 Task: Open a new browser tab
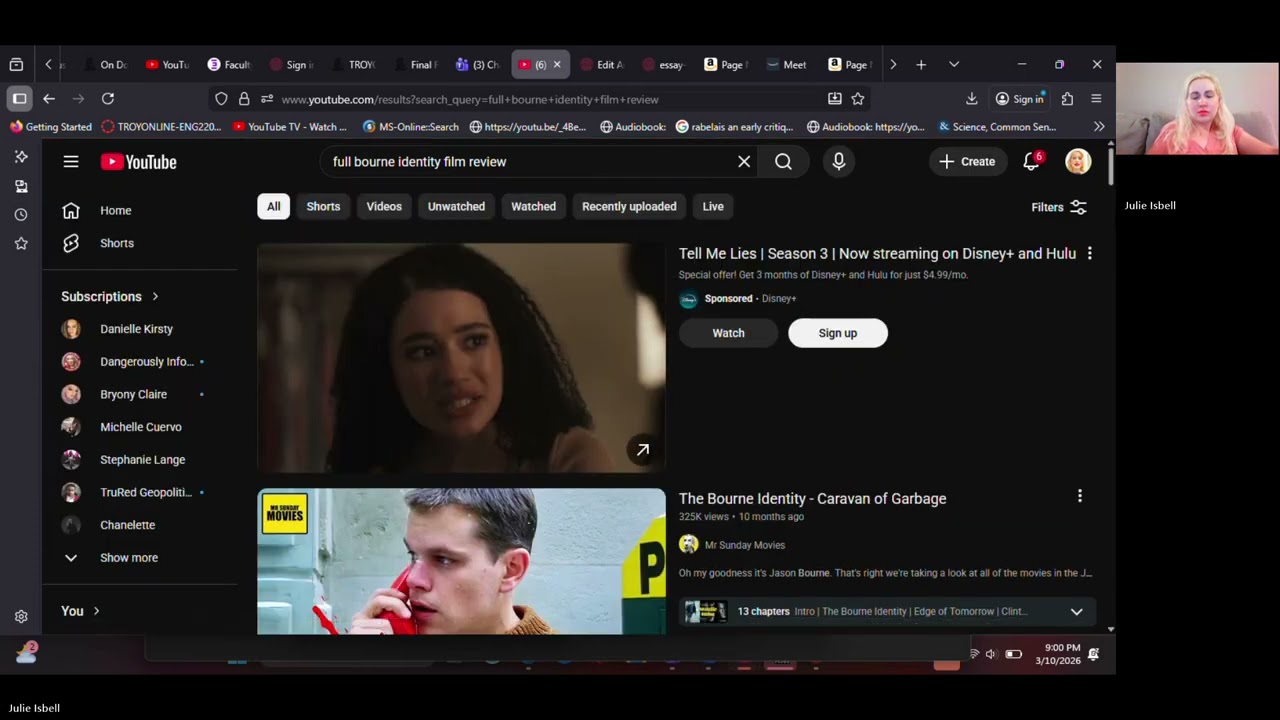point(921,65)
